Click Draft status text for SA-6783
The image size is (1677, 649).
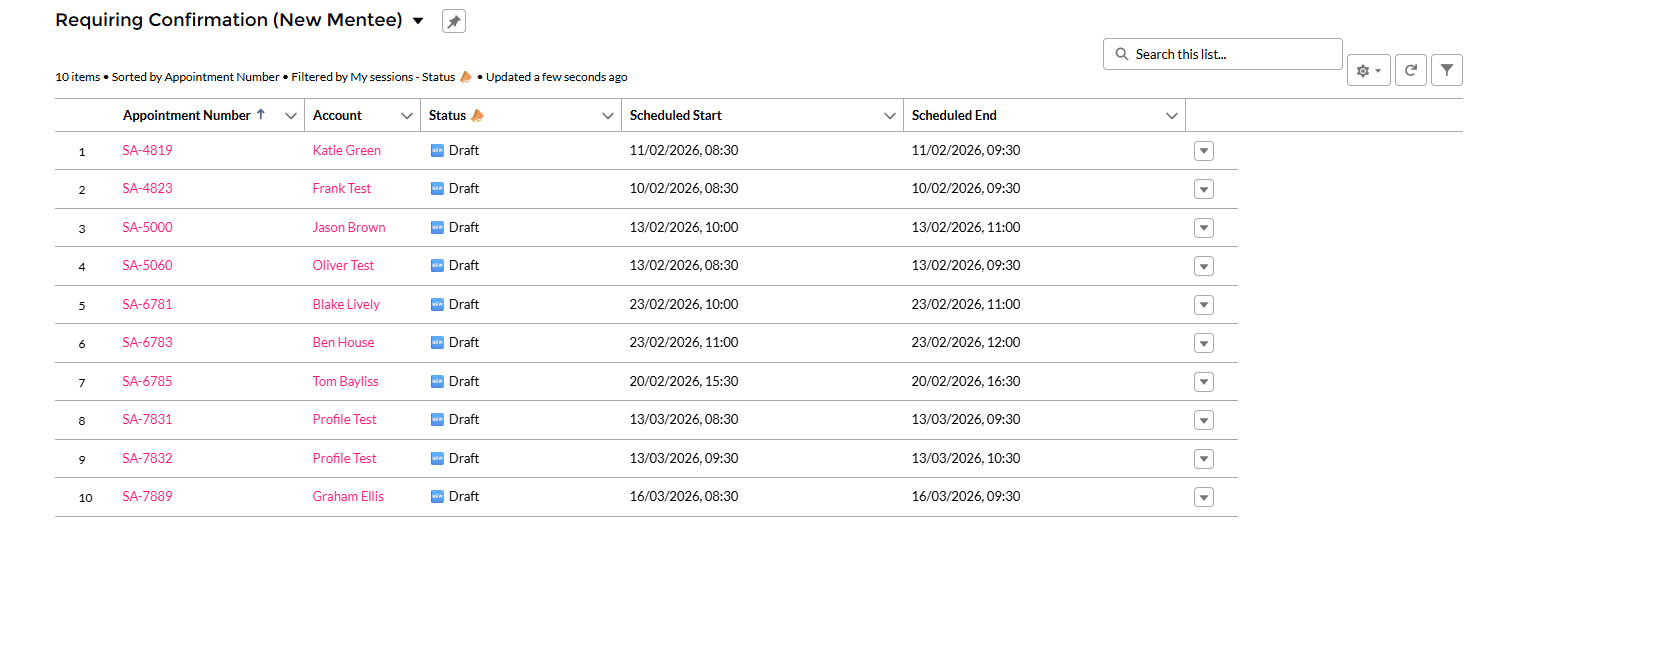point(464,342)
